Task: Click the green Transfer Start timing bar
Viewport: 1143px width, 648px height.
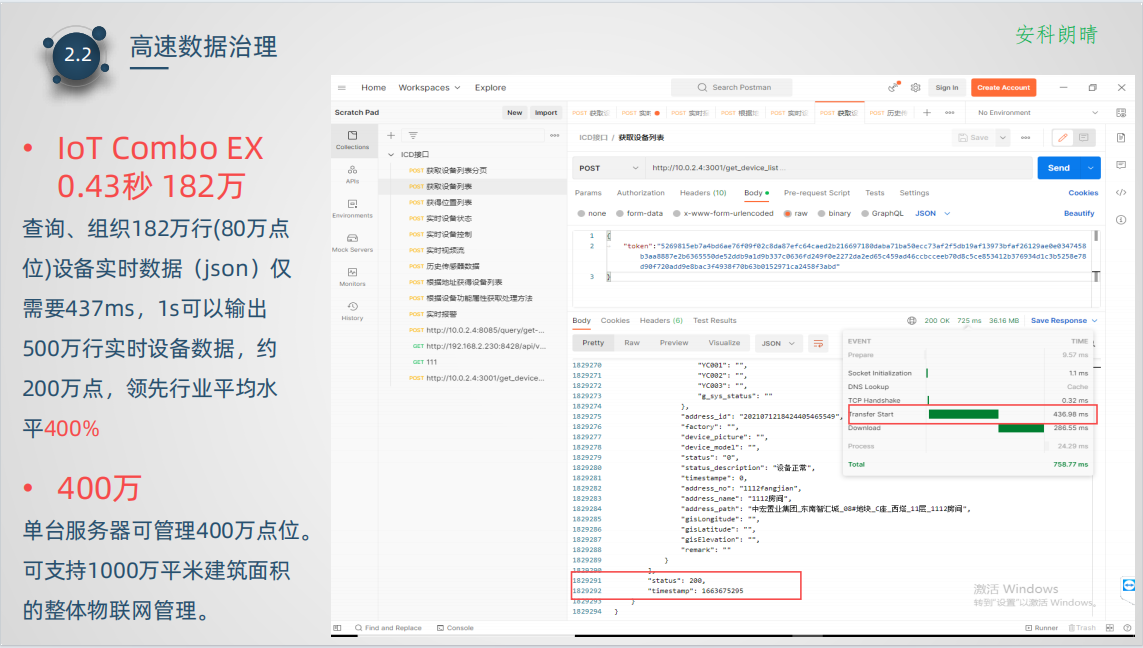Action: (963, 414)
